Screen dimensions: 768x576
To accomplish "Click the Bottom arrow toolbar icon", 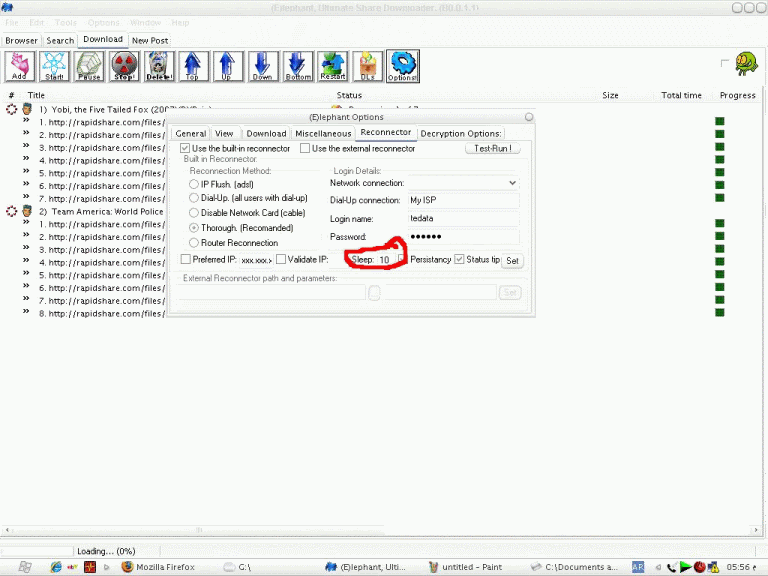I will (x=298, y=66).
